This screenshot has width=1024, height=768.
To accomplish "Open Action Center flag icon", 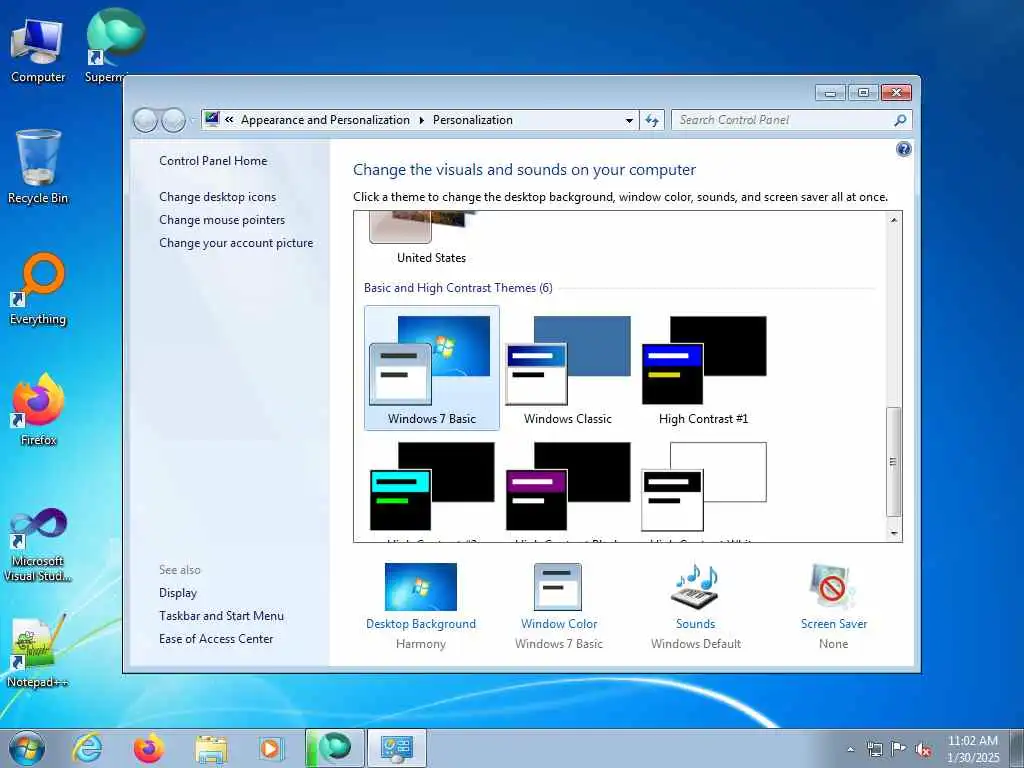I will click(x=899, y=749).
